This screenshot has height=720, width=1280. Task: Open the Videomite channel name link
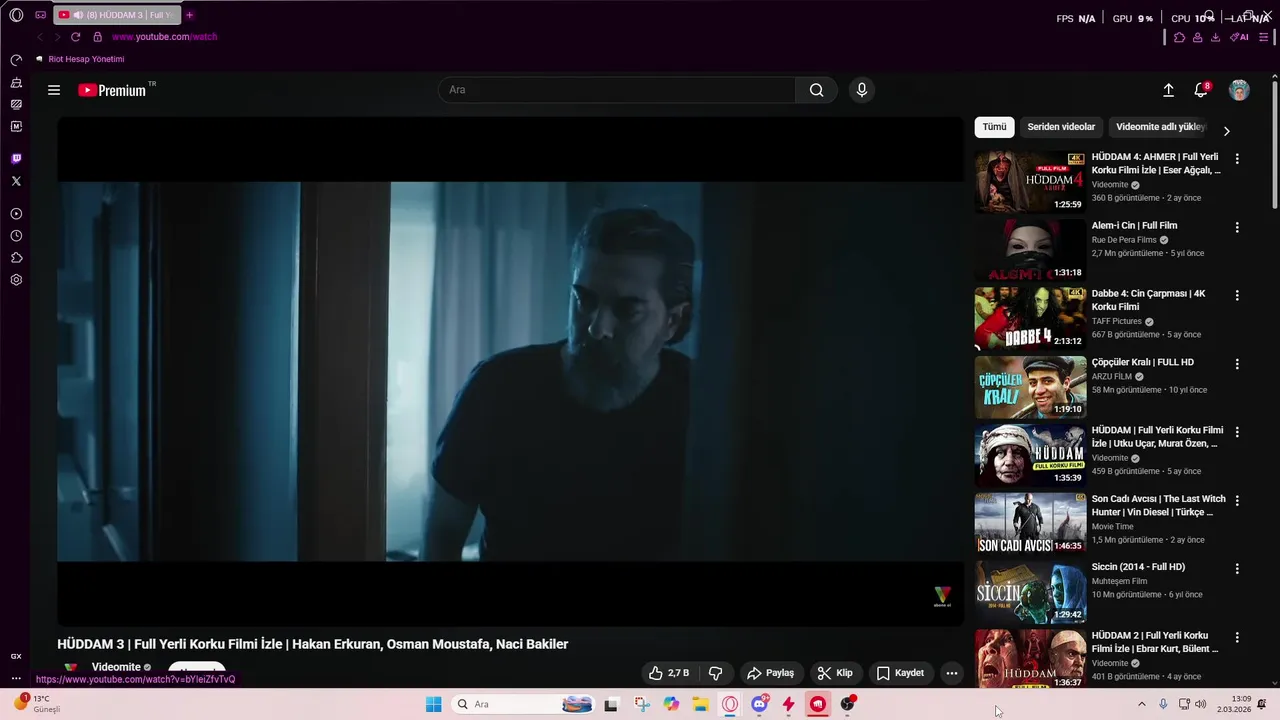[x=116, y=667]
